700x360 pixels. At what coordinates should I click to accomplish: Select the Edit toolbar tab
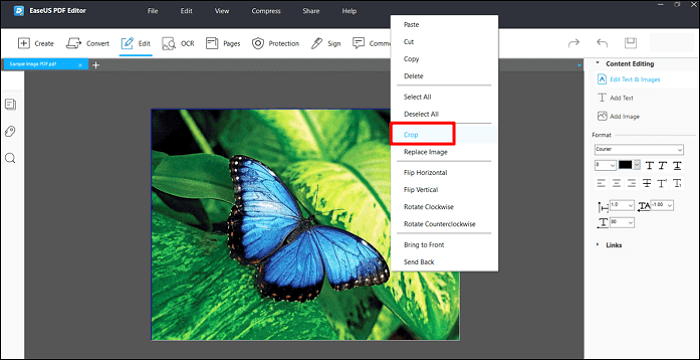click(136, 43)
